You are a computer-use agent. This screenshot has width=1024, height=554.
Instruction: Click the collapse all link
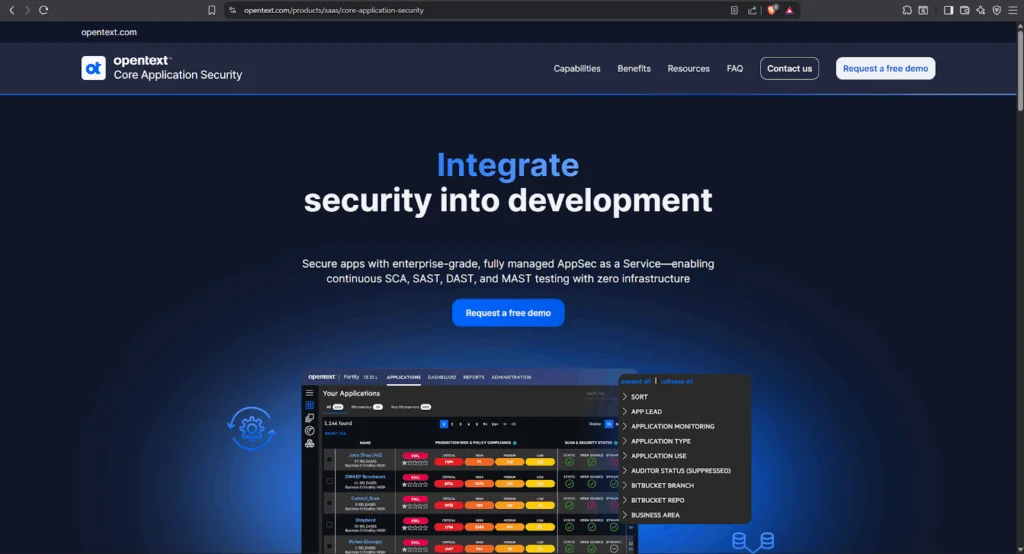point(677,381)
